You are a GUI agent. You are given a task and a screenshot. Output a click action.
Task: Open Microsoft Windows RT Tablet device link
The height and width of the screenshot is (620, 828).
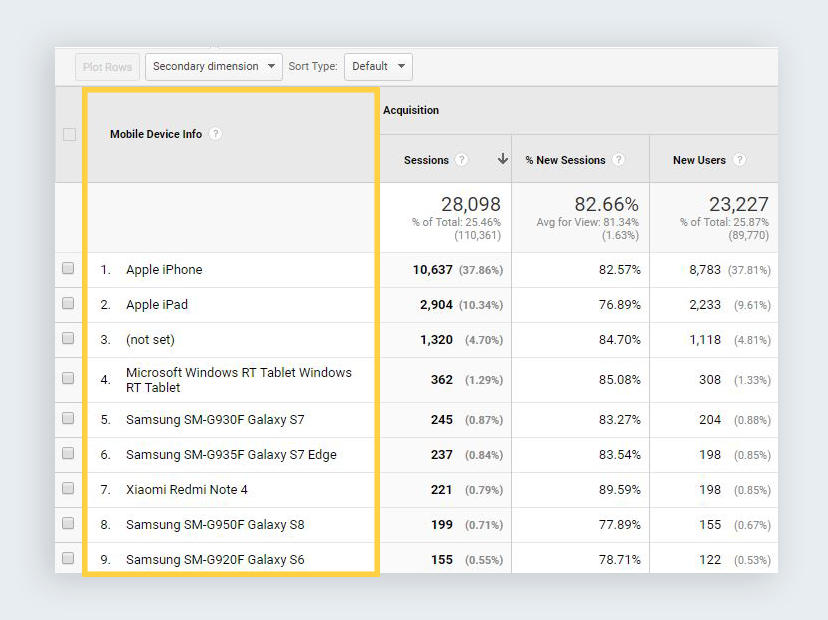coord(239,380)
